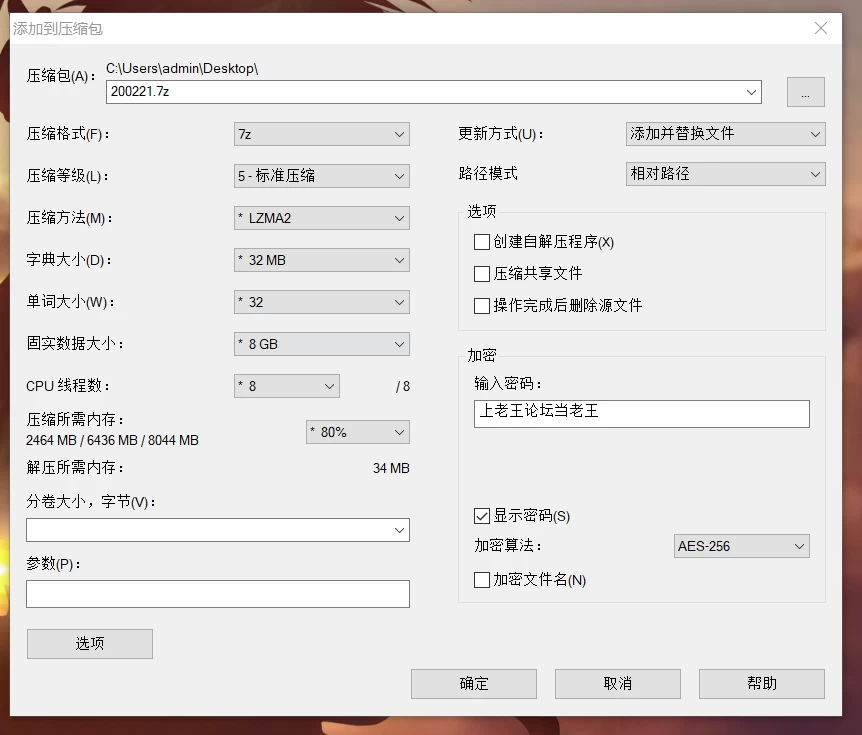The height and width of the screenshot is (735, 862).
Task: Check the compress shared files option
Action: [482, 274]
